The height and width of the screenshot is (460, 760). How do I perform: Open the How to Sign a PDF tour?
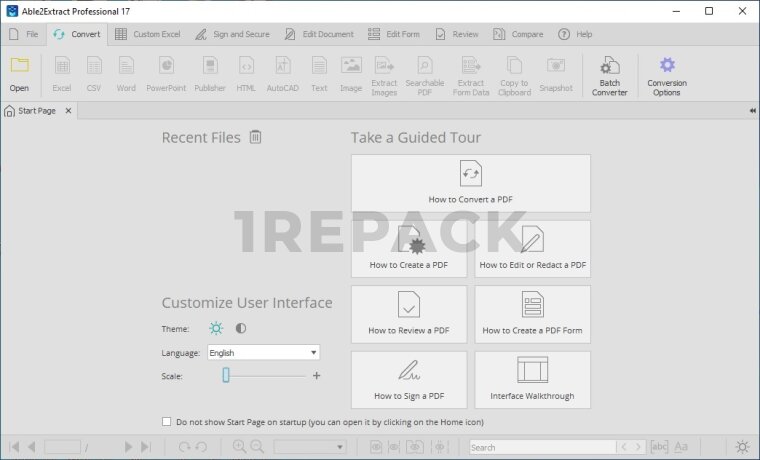pos(408,379)
